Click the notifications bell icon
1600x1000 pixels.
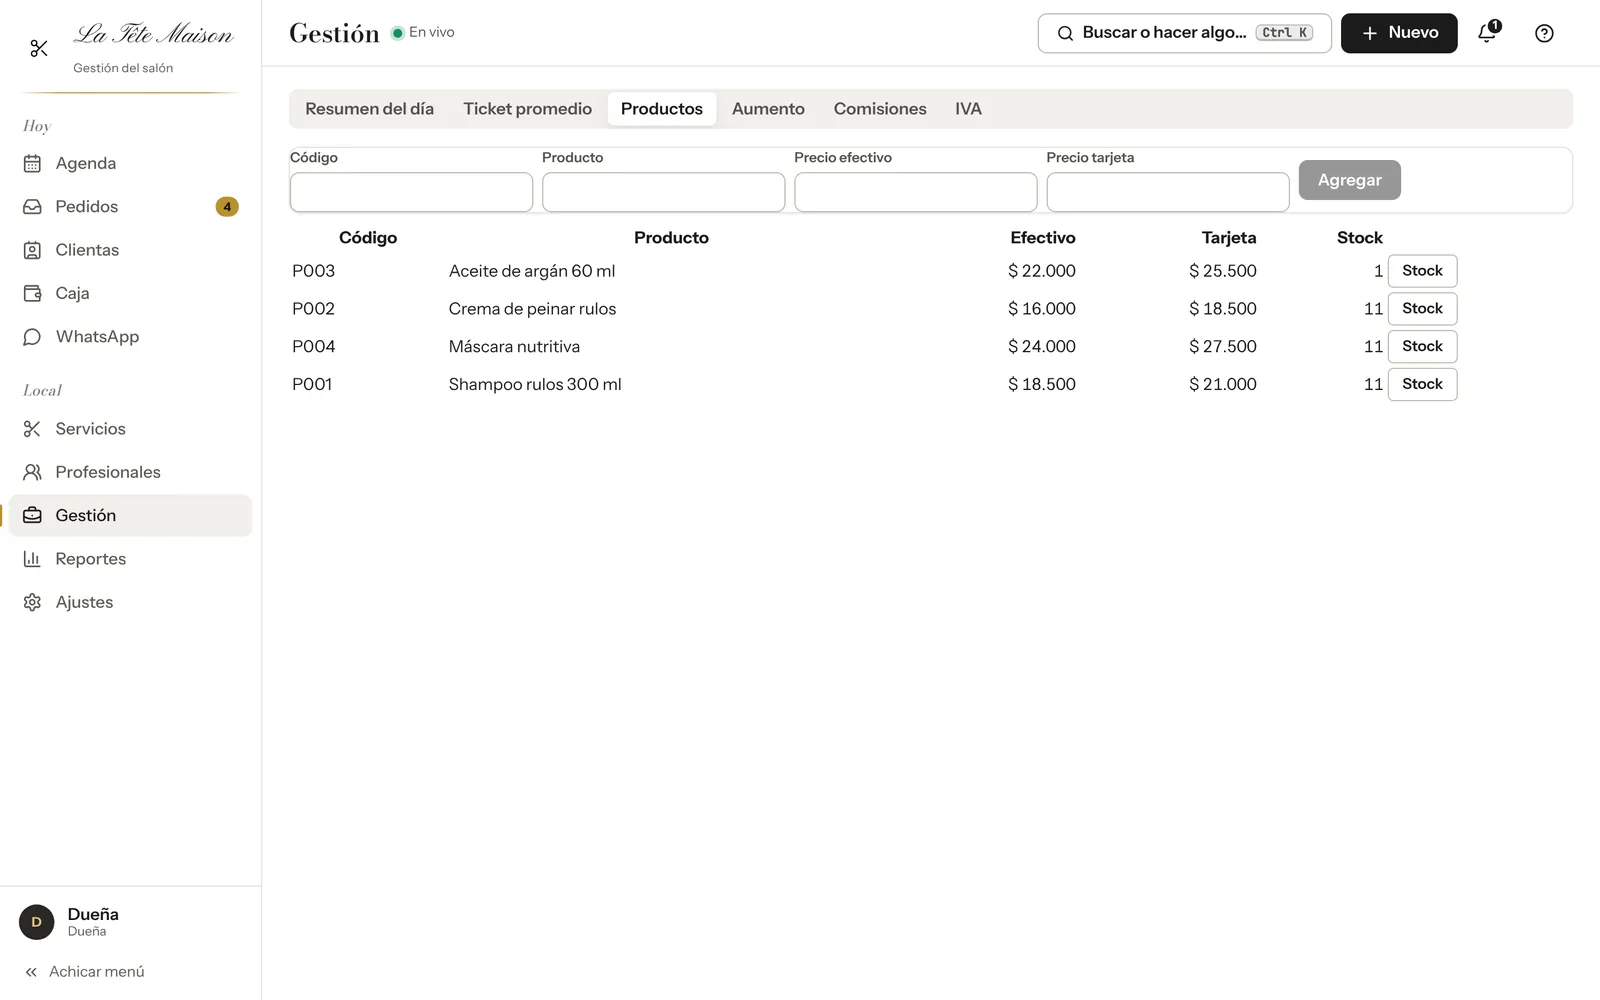(x=1488, y=33)
